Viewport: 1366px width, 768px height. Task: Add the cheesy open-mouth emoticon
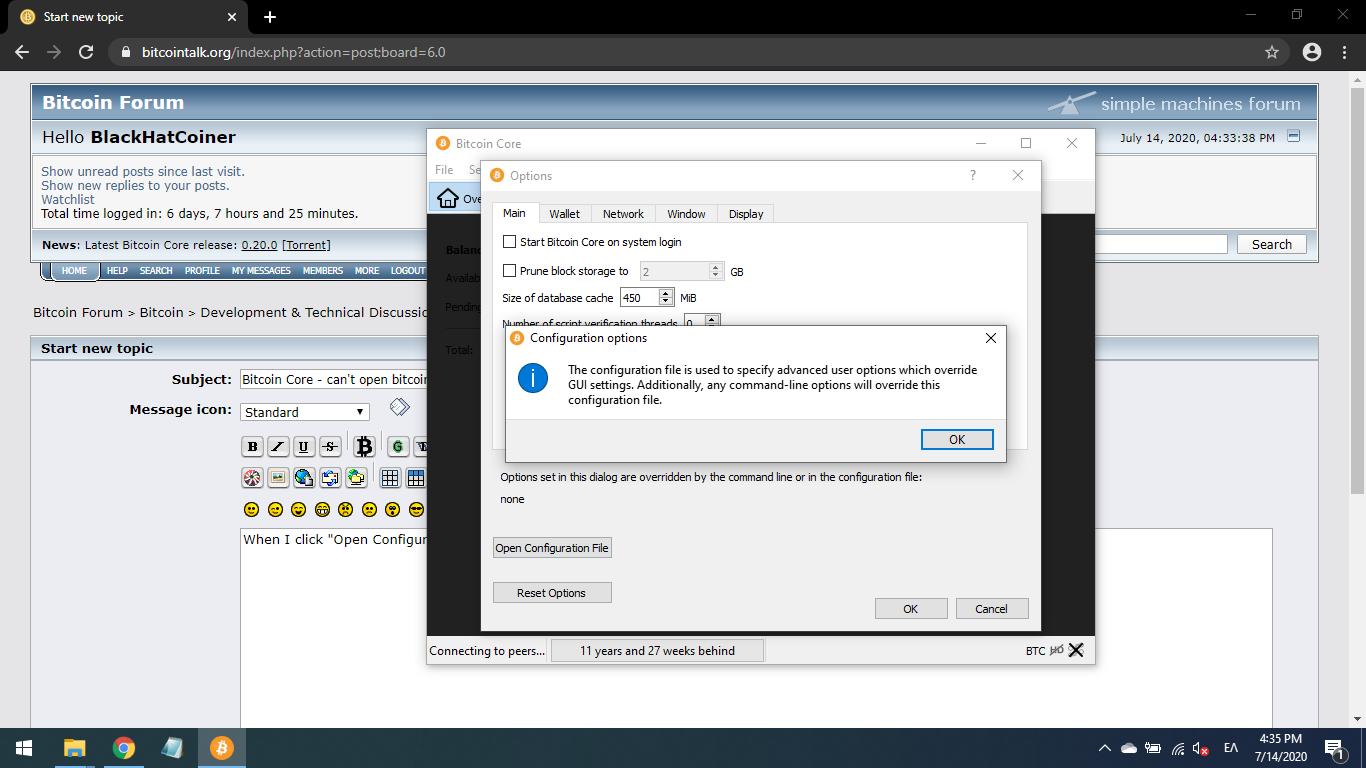299,510
